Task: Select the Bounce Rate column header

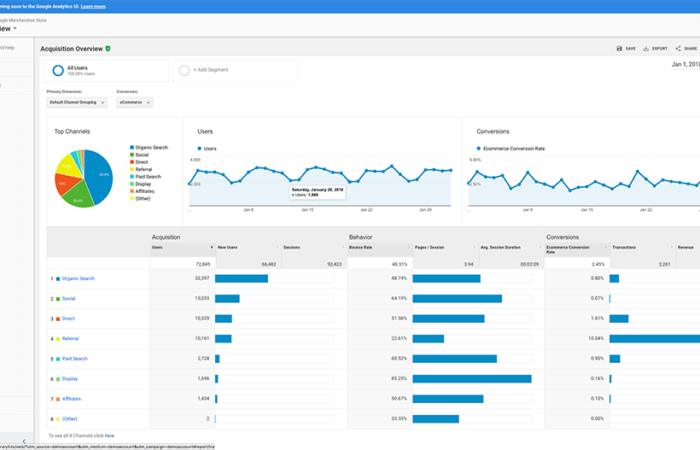Action: pyautogui.click(x=361, y=247)
